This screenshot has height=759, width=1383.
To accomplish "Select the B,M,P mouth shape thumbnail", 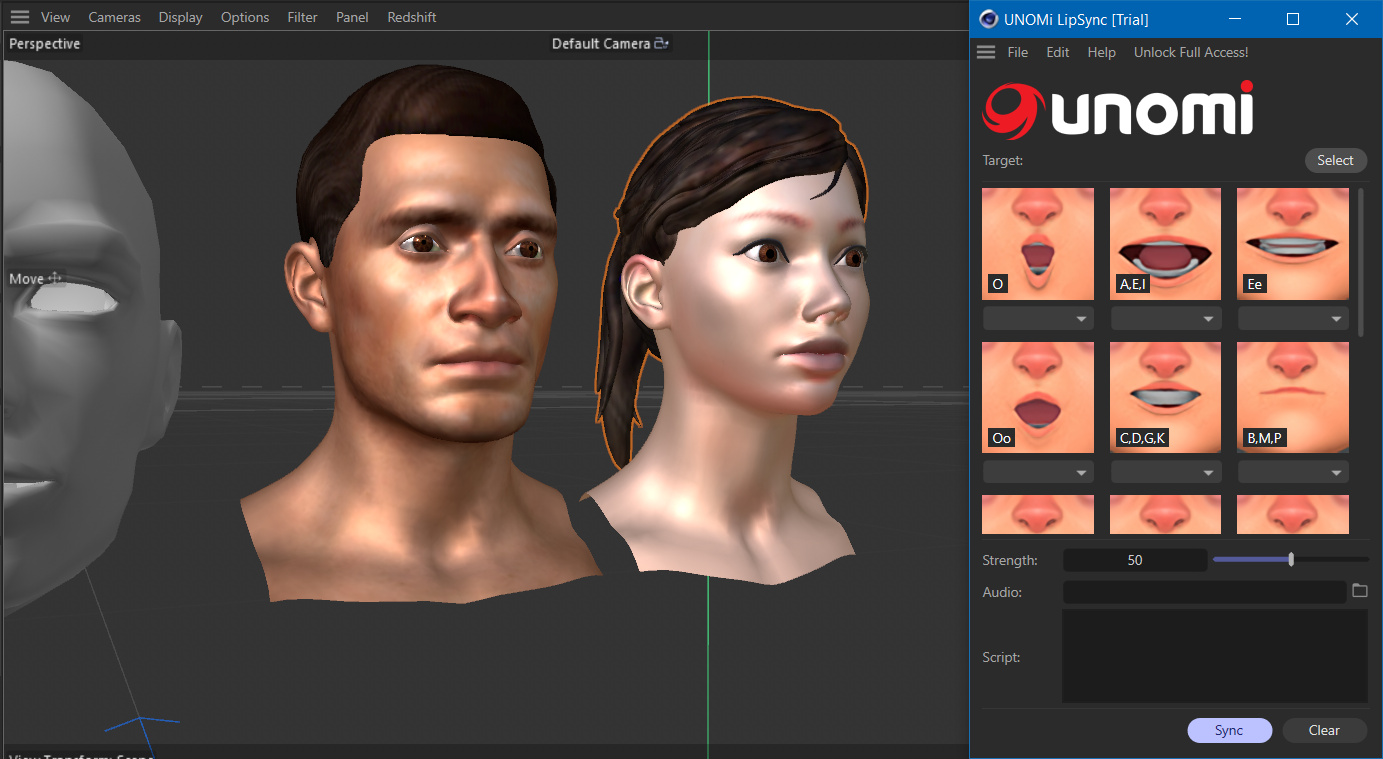I will (x=1292, y=397).
